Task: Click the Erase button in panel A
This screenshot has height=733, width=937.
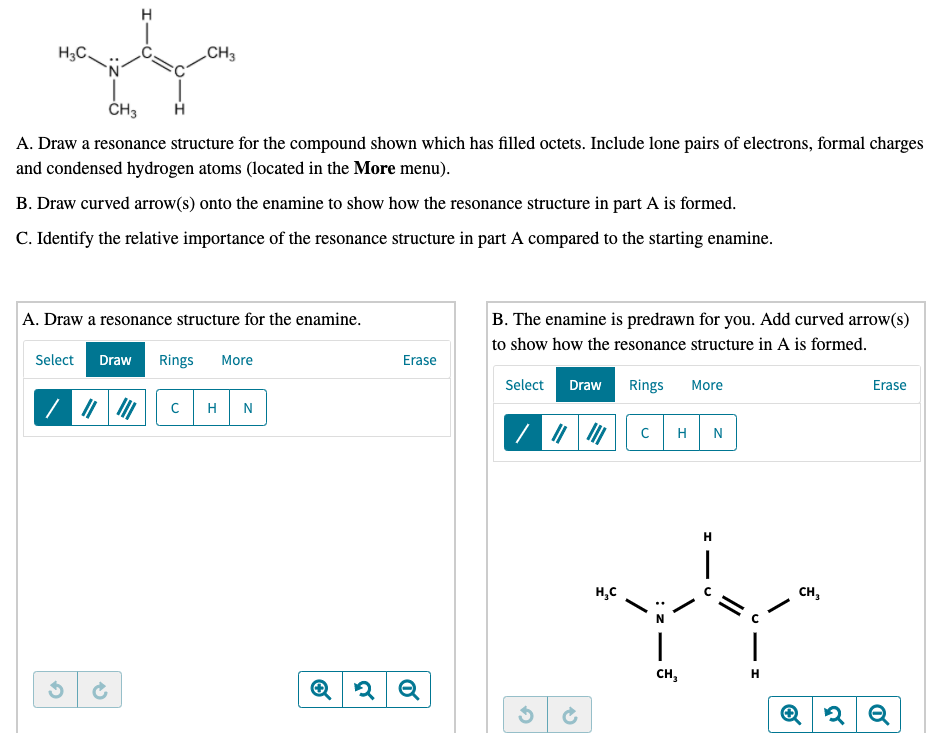Action: click(x=419, y=360)
